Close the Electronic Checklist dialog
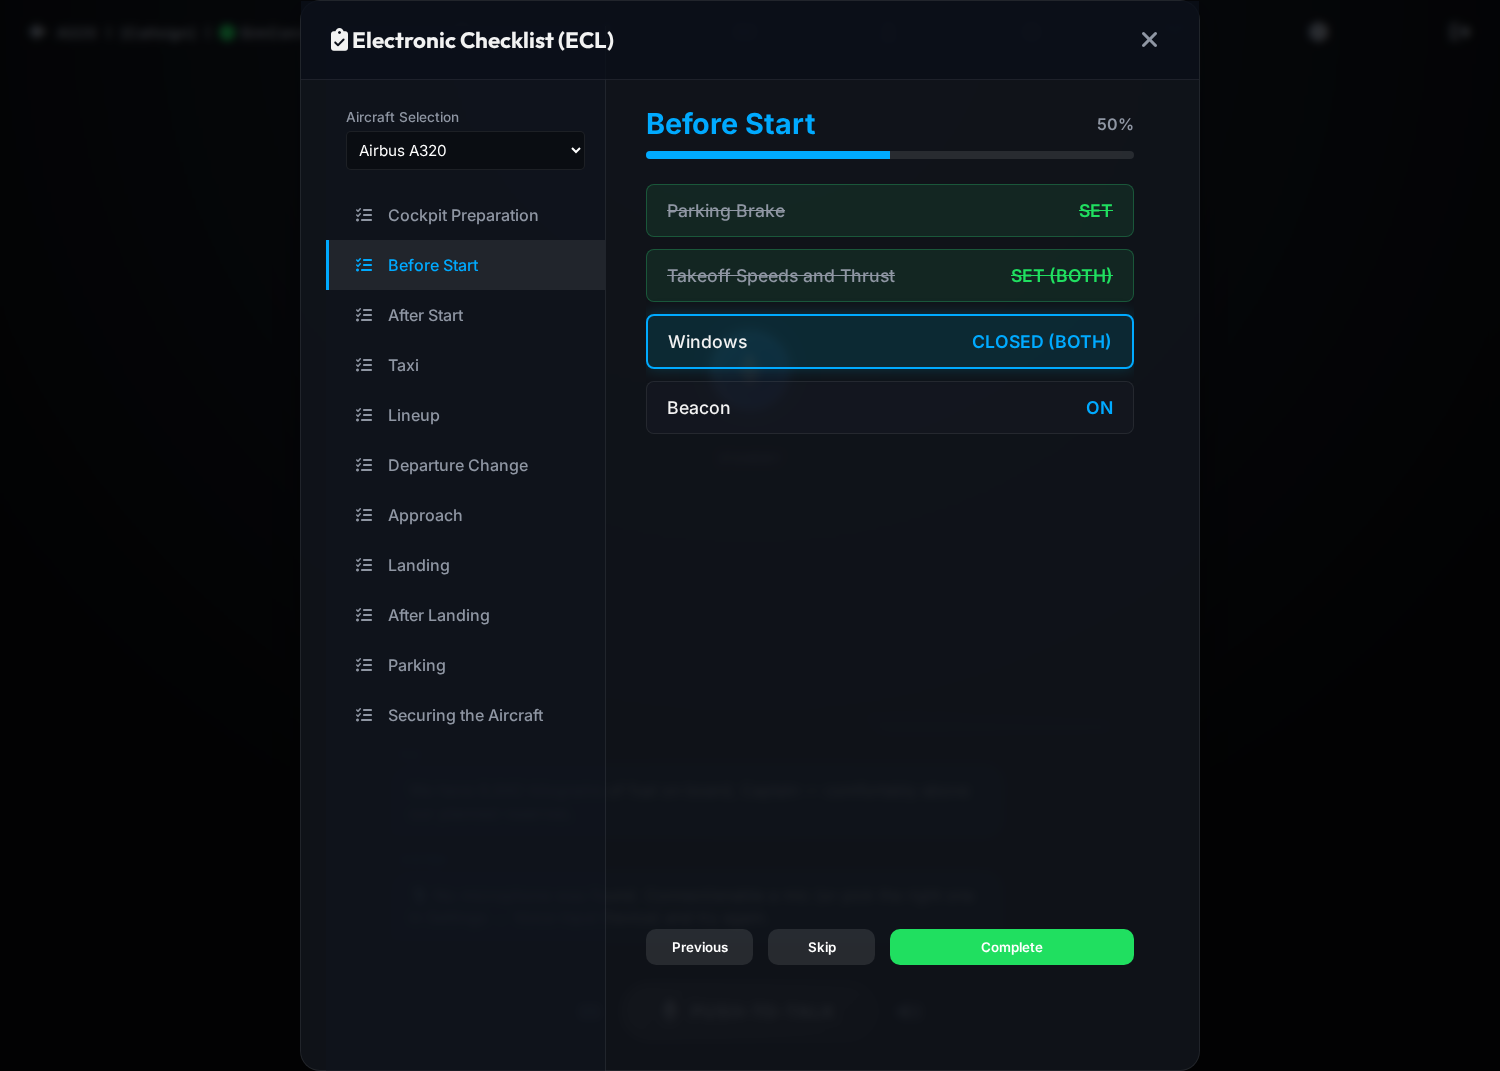Screen dimensions: 1500x1071 (x=1149, y=39)
